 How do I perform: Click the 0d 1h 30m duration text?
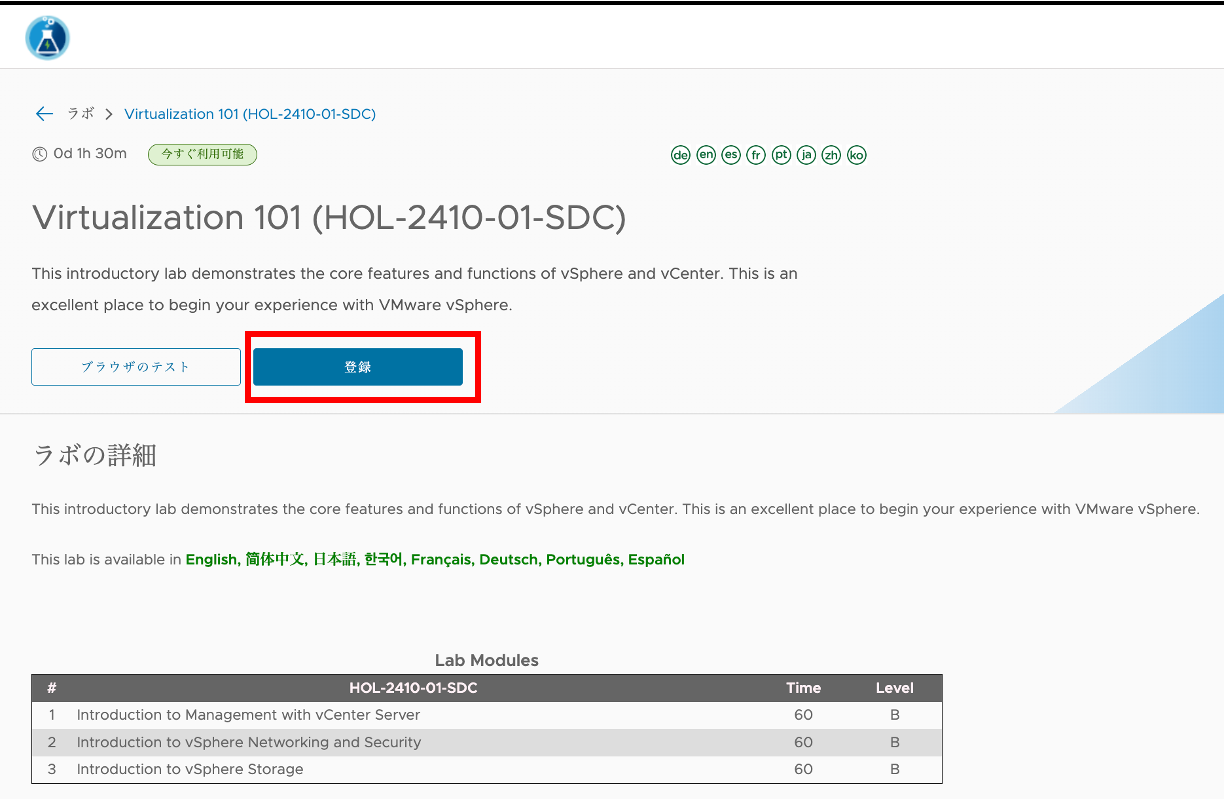[x=90, y=154]
